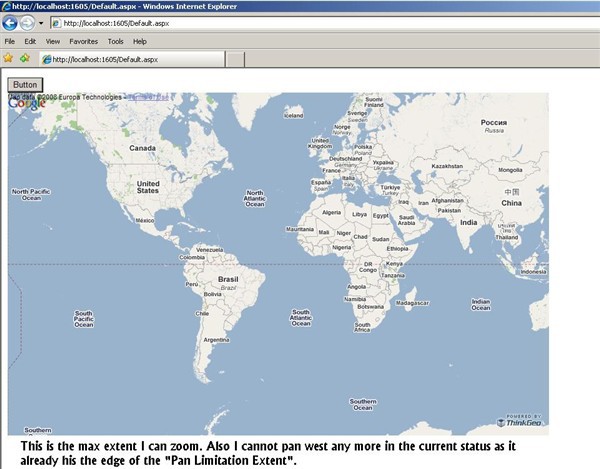
Task: Open the Tools menu
Action: (115, 41)
